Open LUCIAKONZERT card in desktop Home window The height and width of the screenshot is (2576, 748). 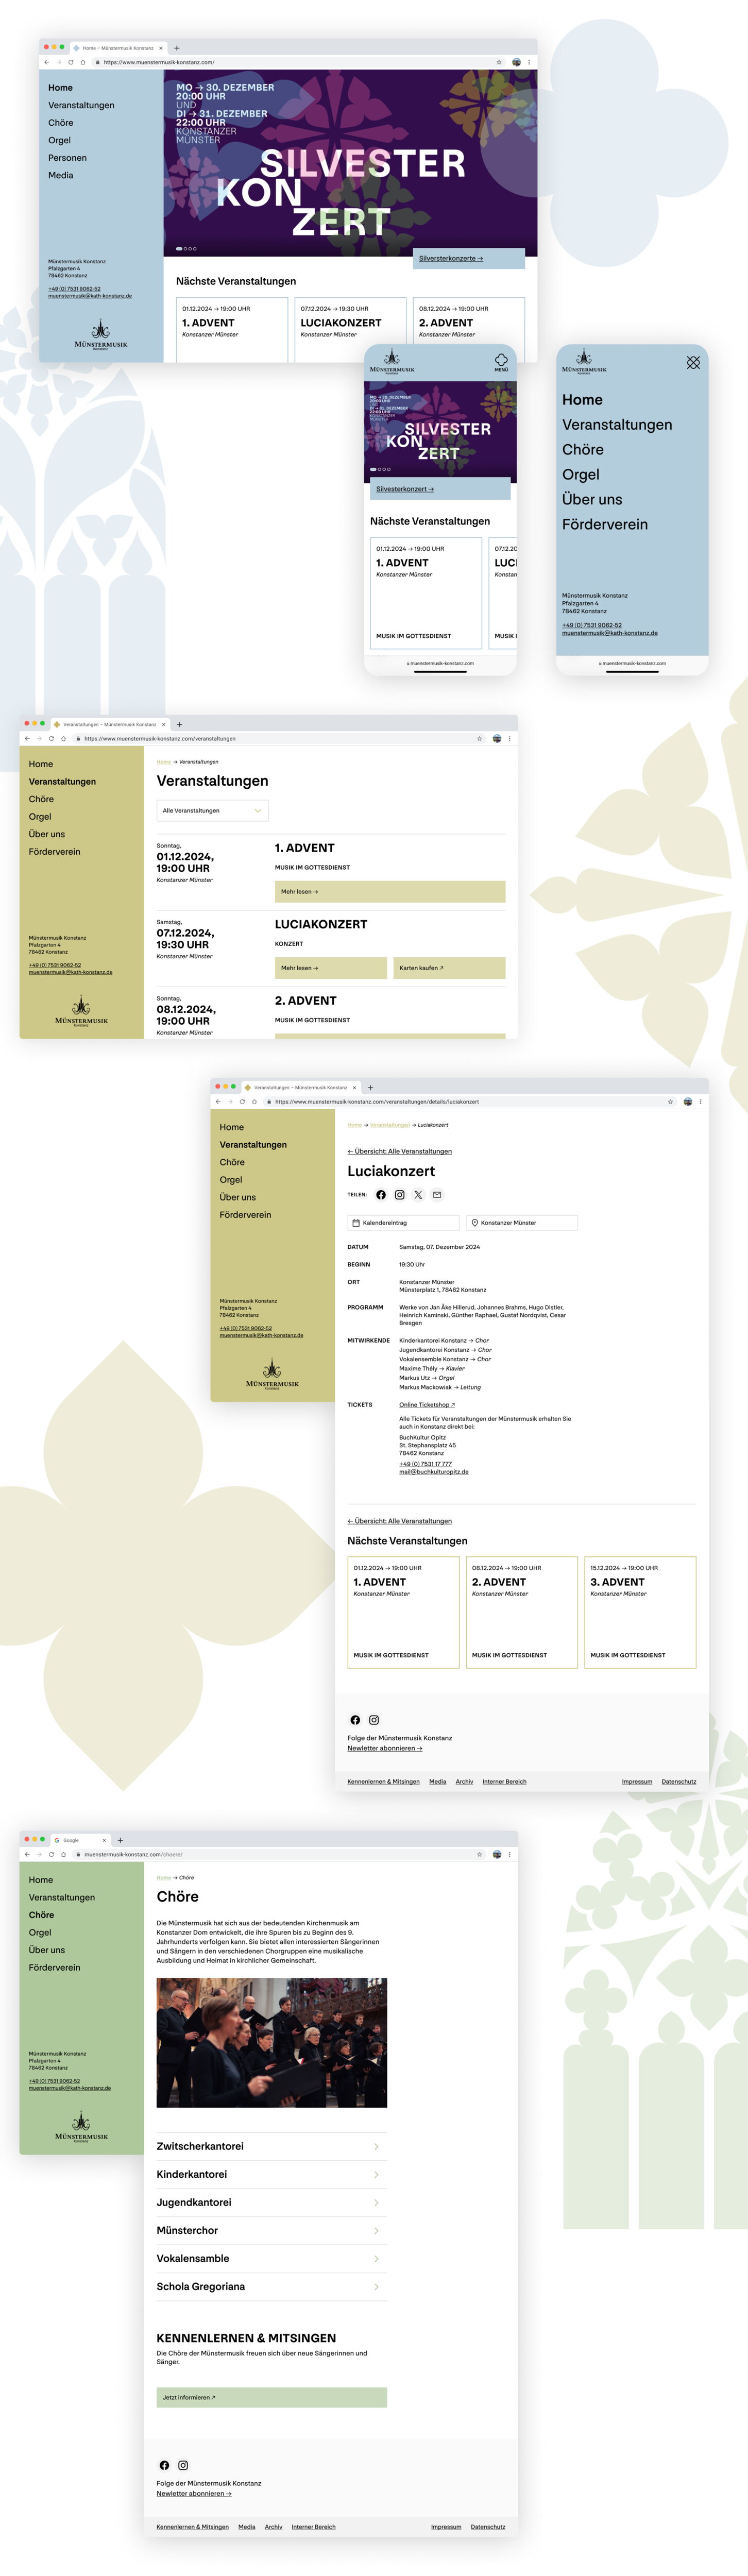(x=350, y=330)
